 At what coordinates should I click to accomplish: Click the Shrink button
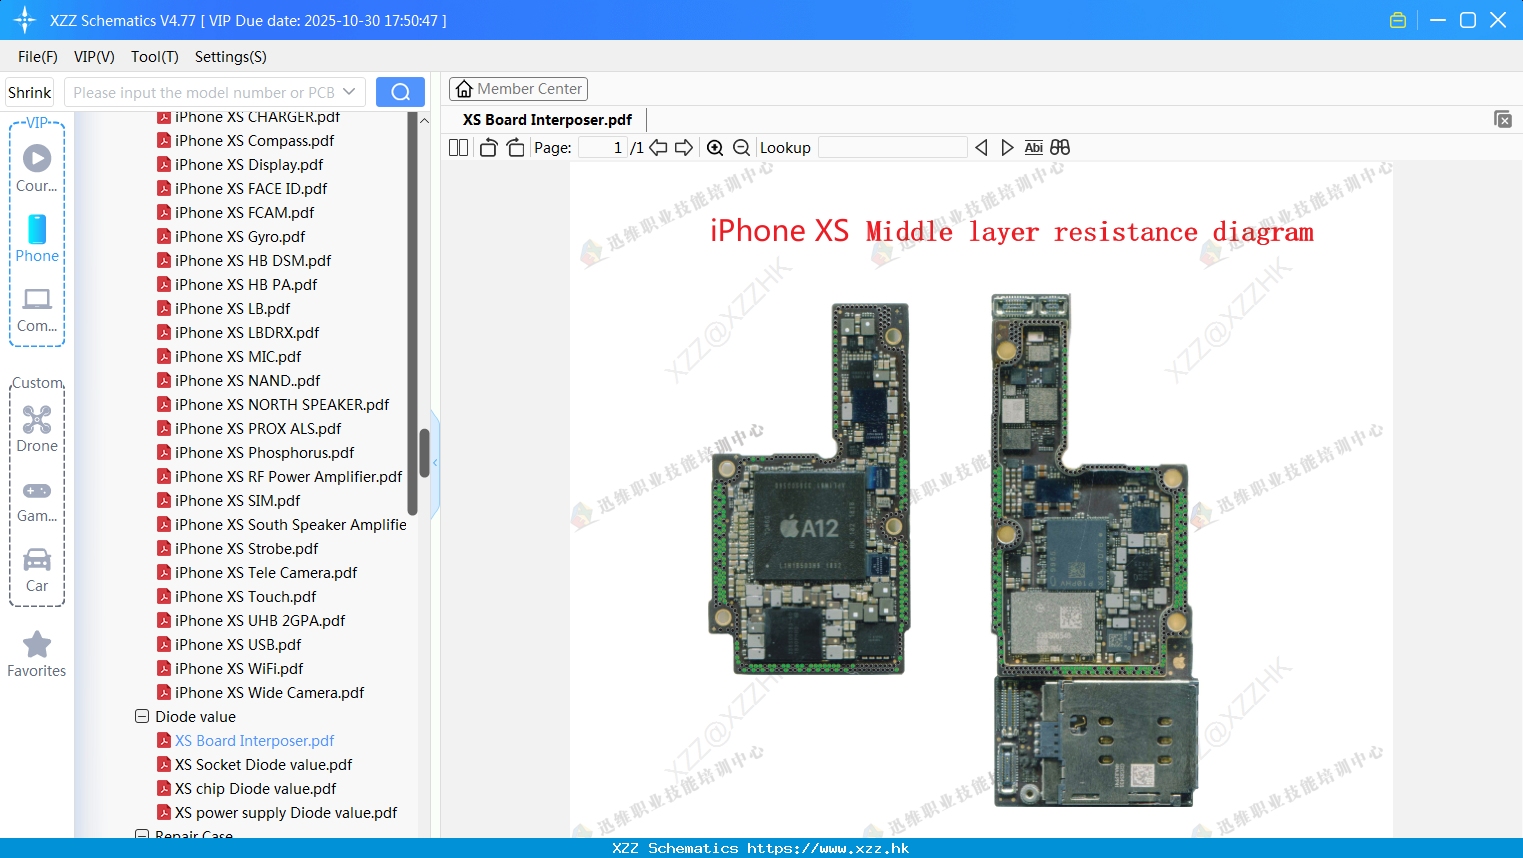pos(29,92)
